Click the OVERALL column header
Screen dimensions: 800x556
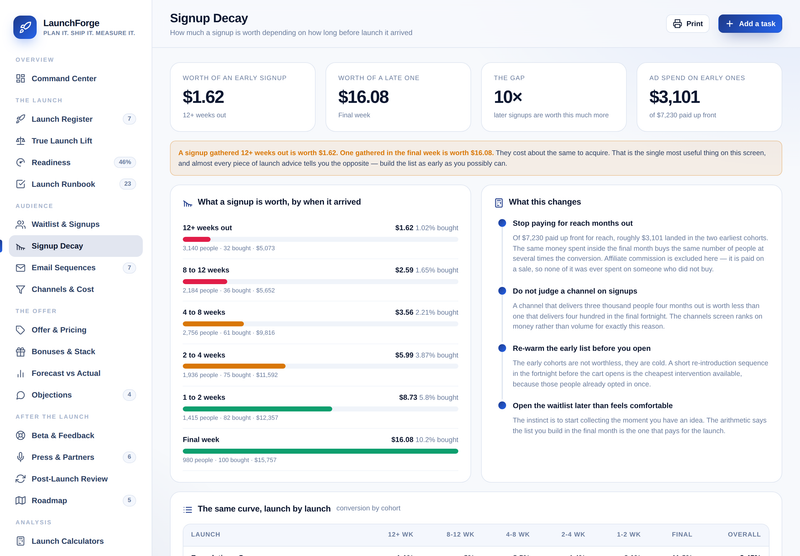pyautogui.click(x=744, y=535)
